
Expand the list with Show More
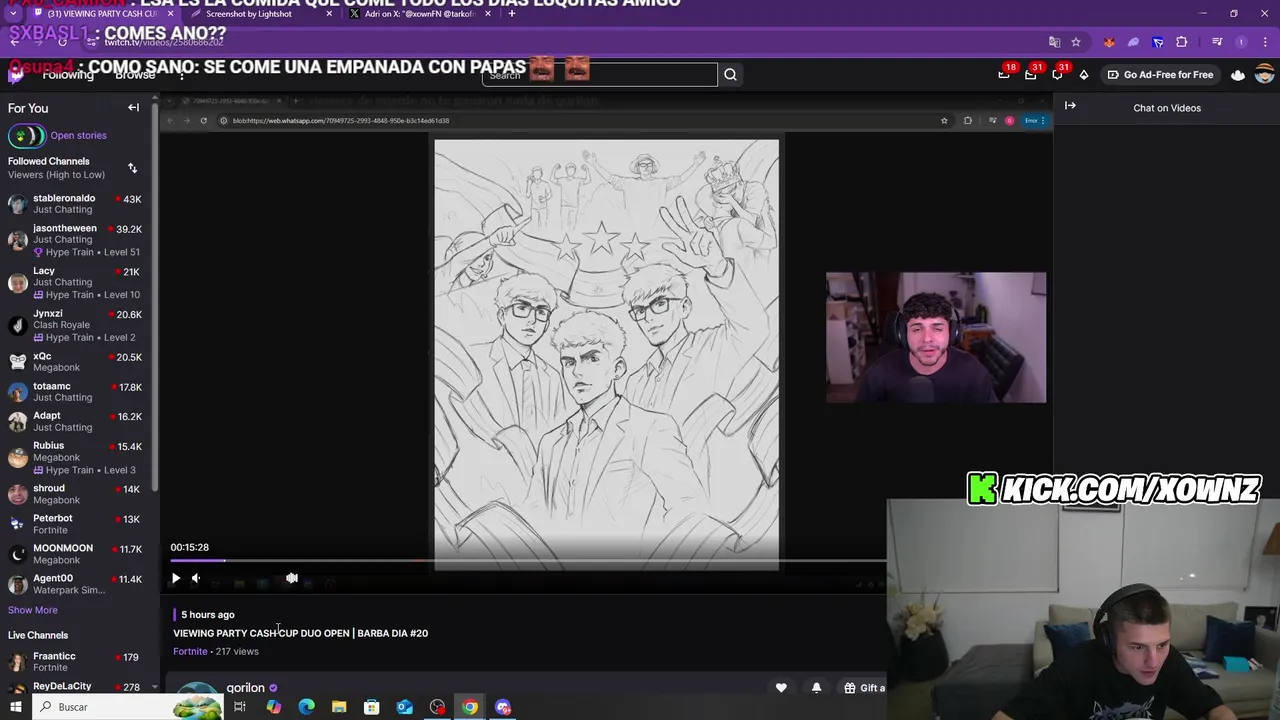click(x=33, y=610)
